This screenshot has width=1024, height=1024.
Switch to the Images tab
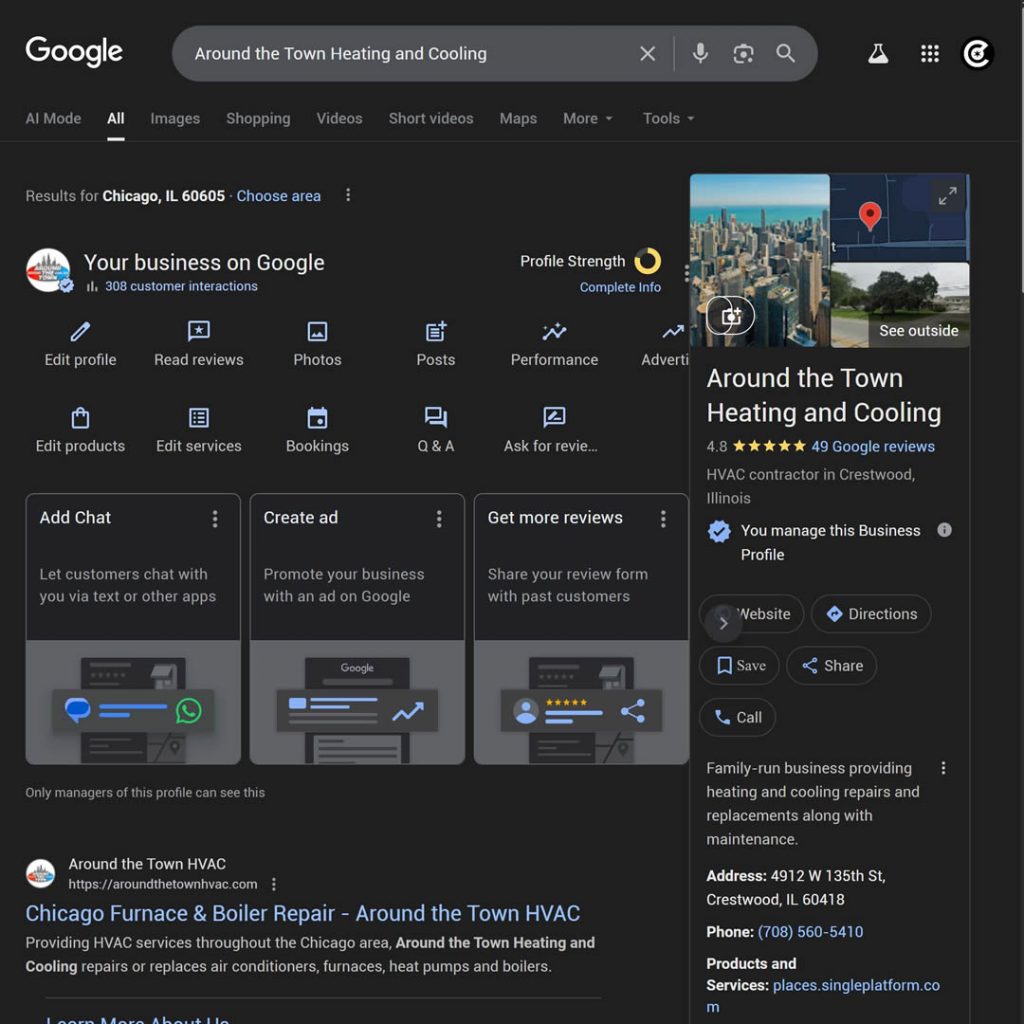[x=175, y=118]
